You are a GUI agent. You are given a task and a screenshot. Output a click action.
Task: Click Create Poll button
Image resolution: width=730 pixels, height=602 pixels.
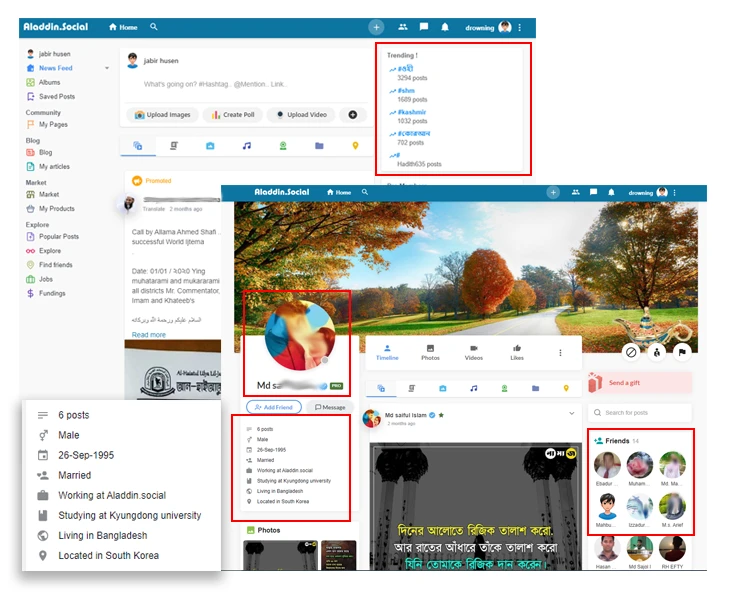233,115
